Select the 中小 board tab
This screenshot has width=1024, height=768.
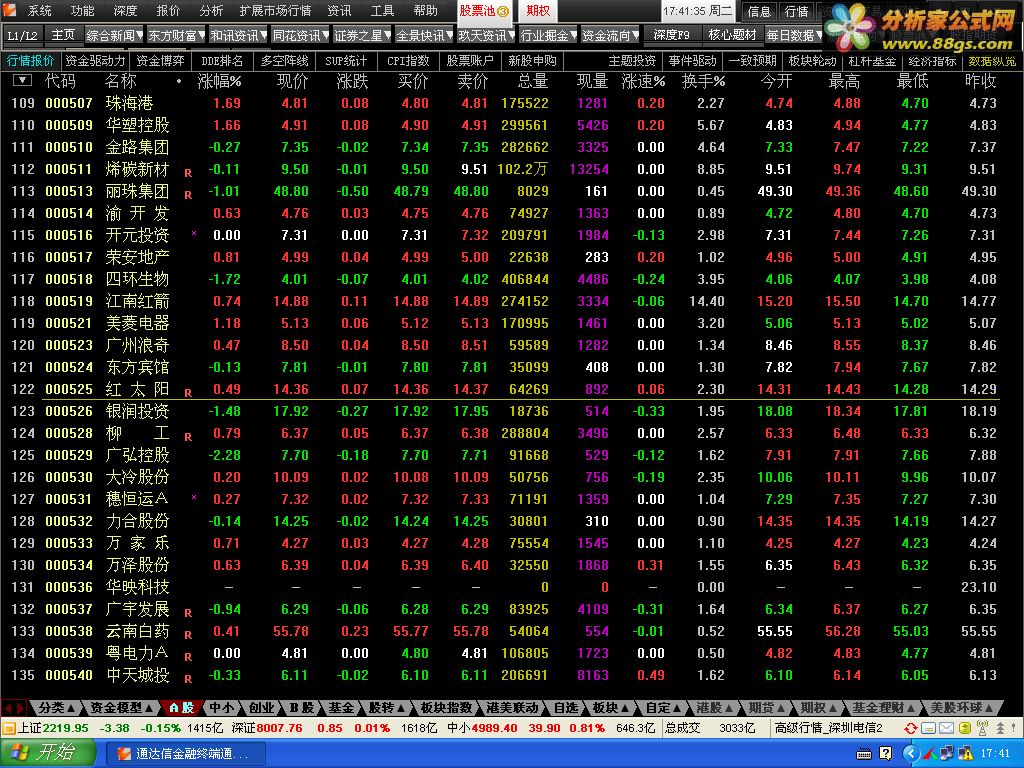point(221,707)
